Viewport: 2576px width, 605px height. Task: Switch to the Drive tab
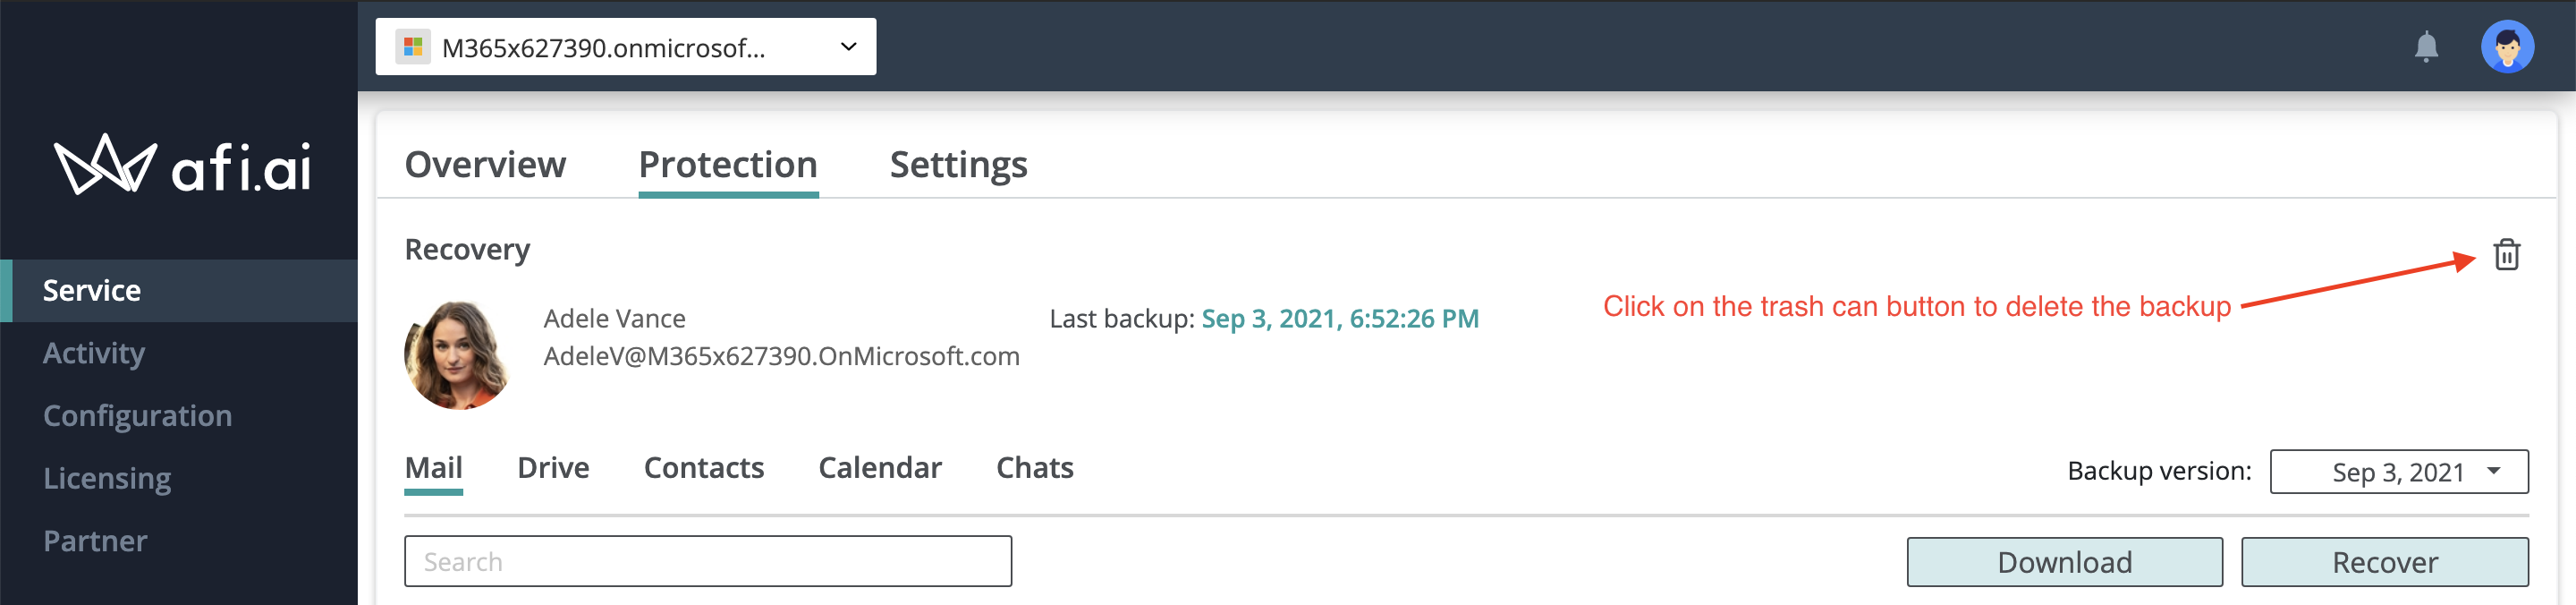[x=553, y=468]
